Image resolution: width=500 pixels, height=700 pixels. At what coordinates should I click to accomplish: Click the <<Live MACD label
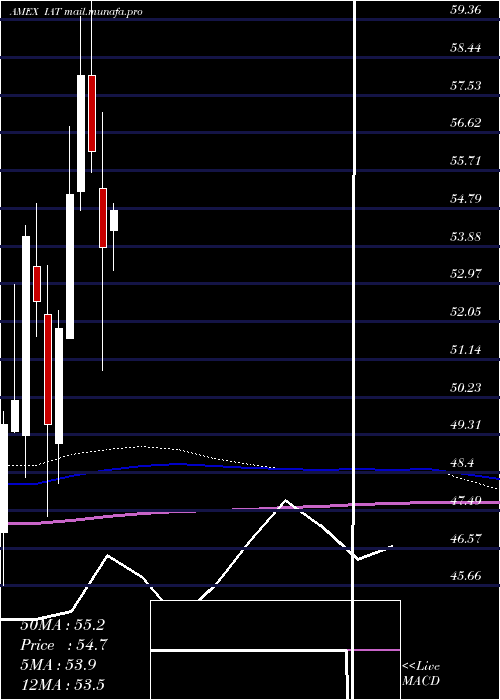click(421, 674)
